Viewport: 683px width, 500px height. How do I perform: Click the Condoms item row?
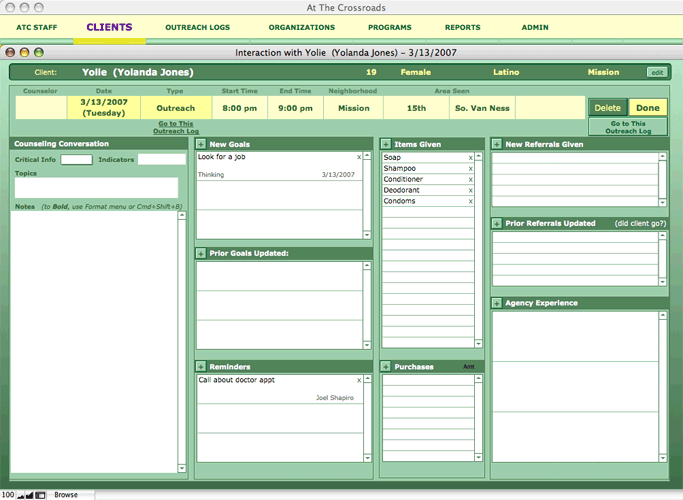pos(428,201)
